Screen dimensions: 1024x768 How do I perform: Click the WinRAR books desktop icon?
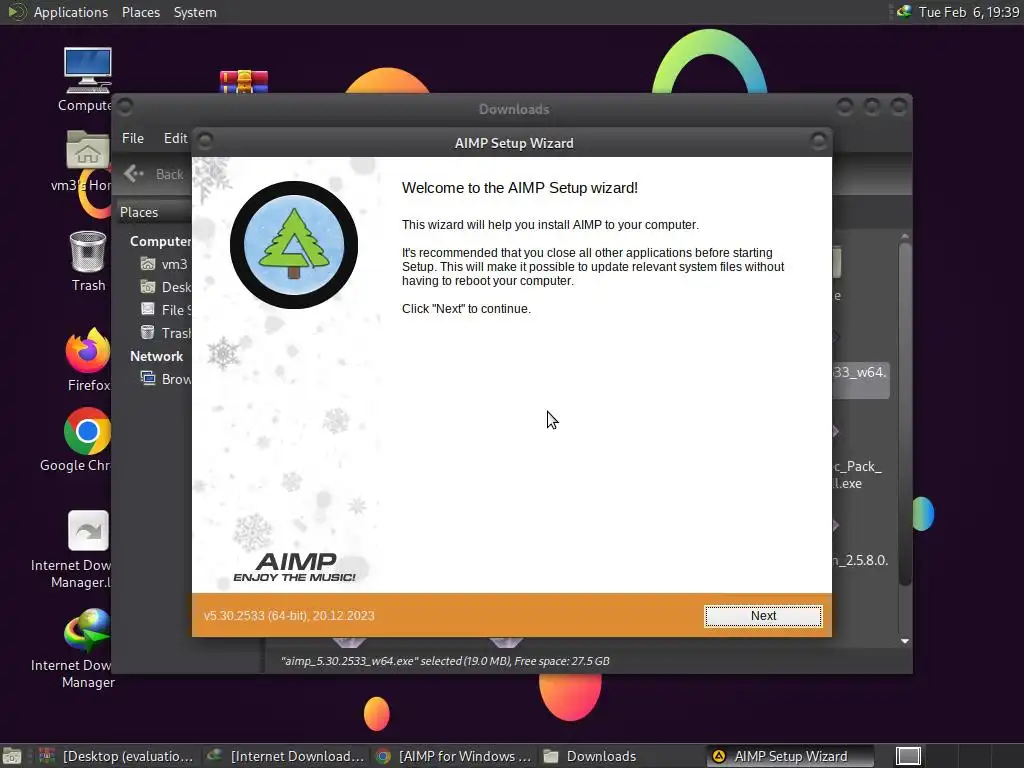244,82
